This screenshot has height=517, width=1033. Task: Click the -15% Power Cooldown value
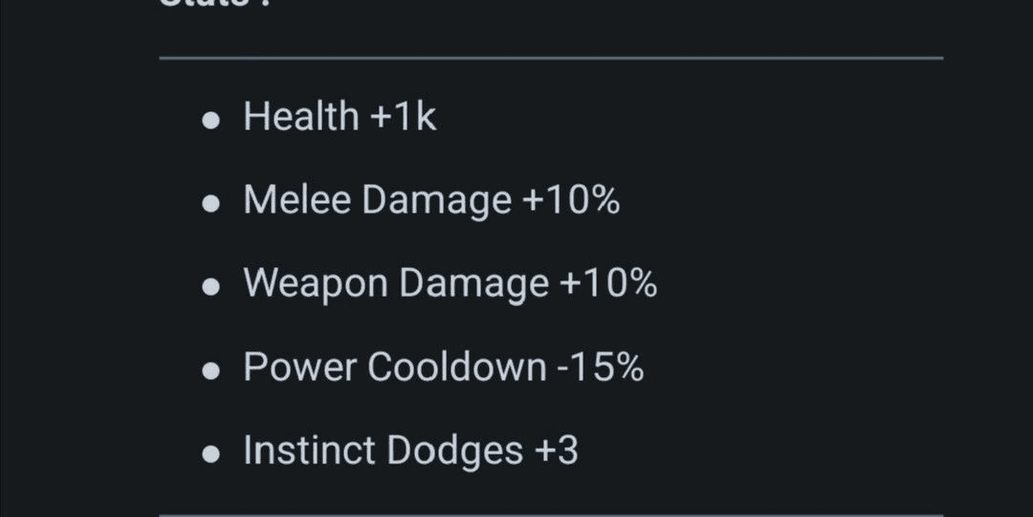click(x=600, y=367)
